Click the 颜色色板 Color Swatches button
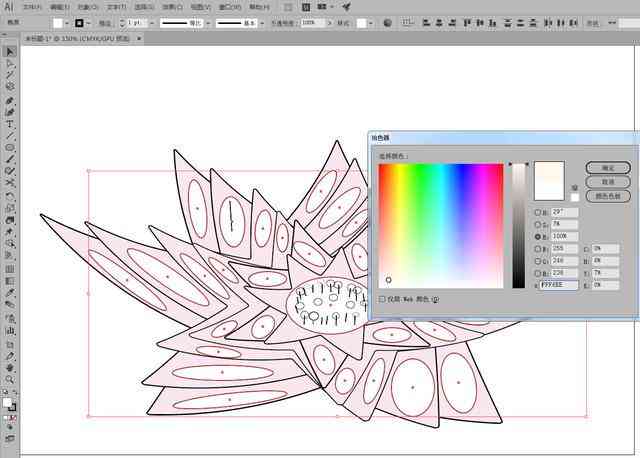Screen dimensions: 640x458 pyautogui.click(x=608, y=196)
